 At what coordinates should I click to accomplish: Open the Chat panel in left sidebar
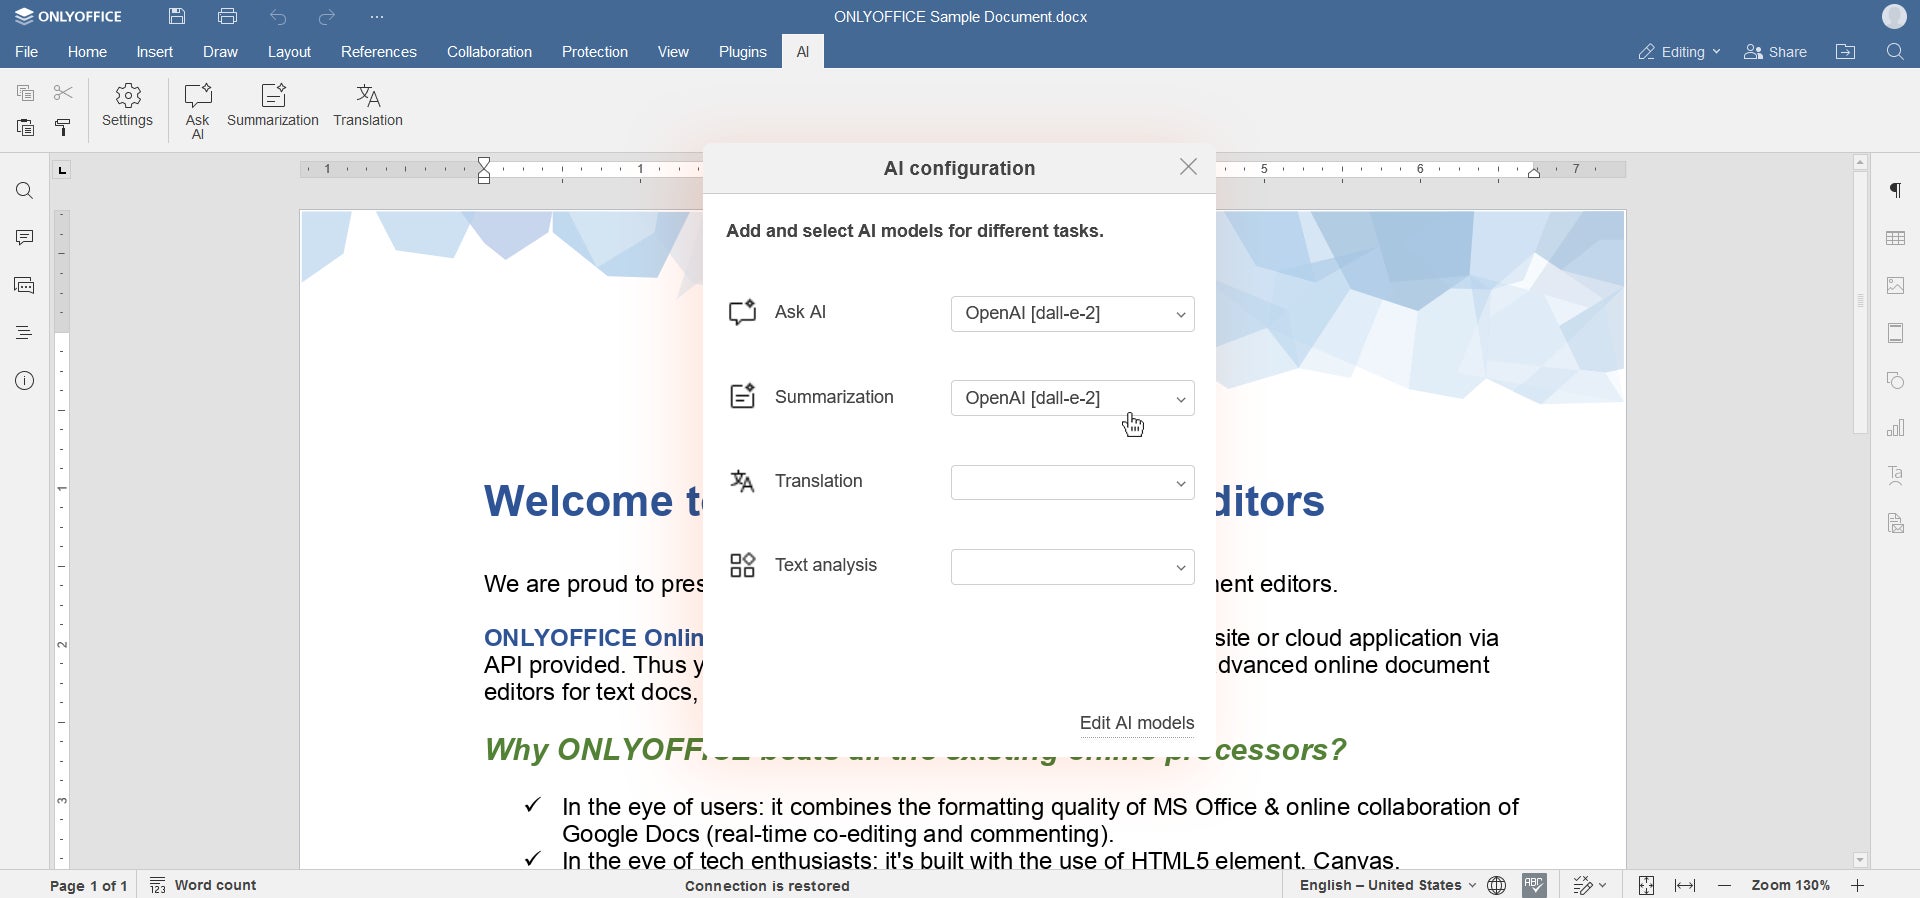tap(25, 286)
